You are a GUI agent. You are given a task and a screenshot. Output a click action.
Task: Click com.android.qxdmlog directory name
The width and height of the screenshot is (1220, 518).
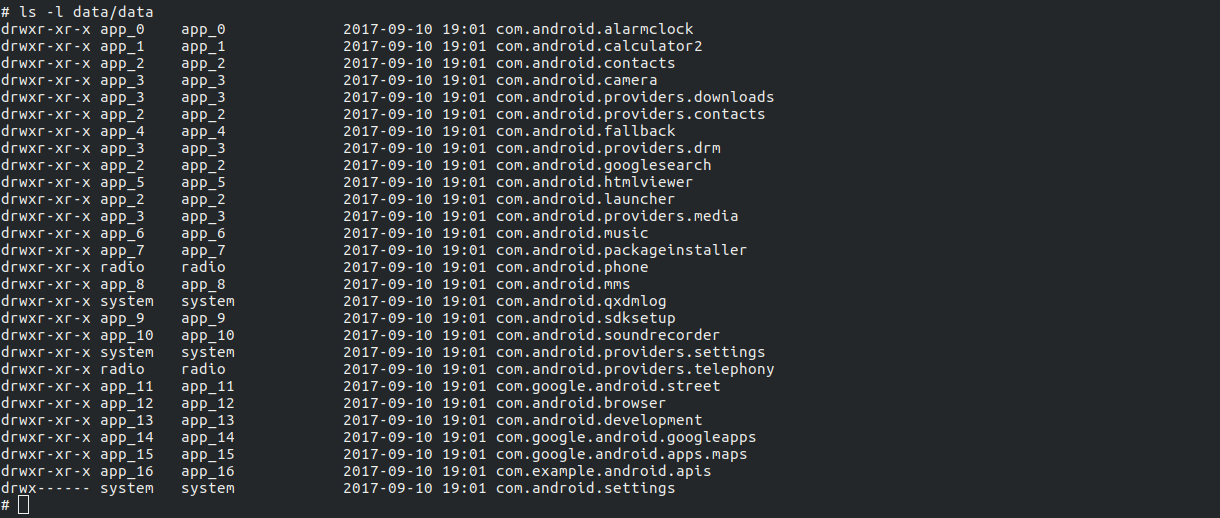(581, 301)
